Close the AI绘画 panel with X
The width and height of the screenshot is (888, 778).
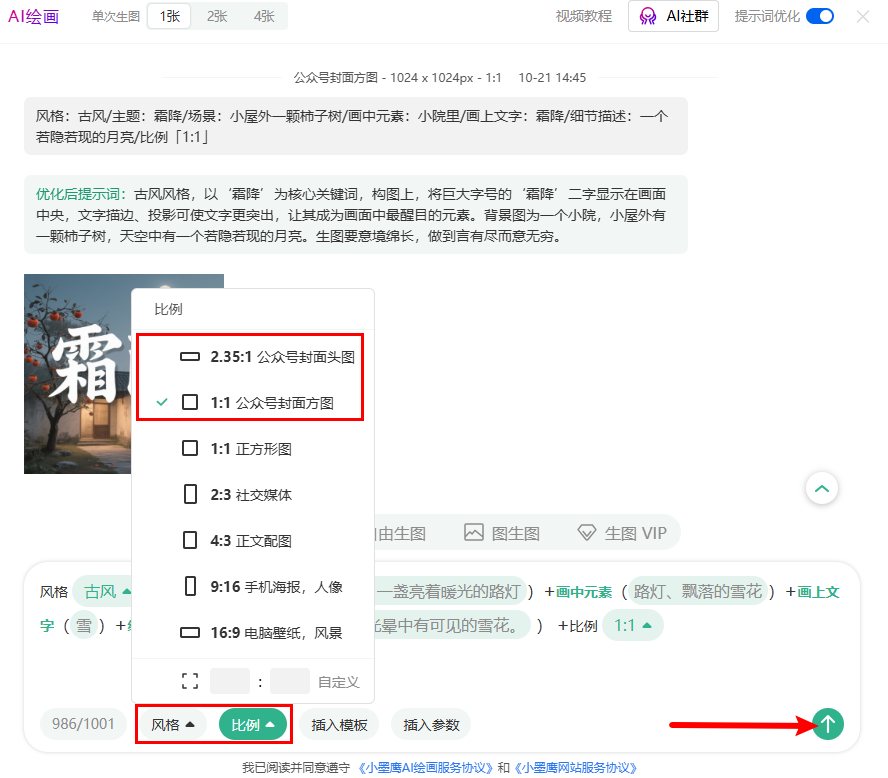pyautogui.click(x=863, y=16)
